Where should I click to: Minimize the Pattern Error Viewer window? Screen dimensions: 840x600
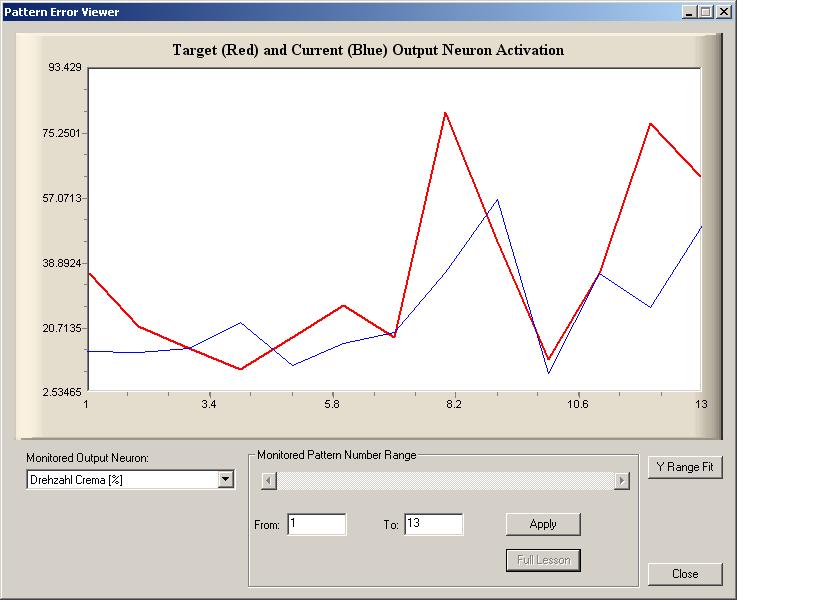pyautogui.click(x=690, y=12)
